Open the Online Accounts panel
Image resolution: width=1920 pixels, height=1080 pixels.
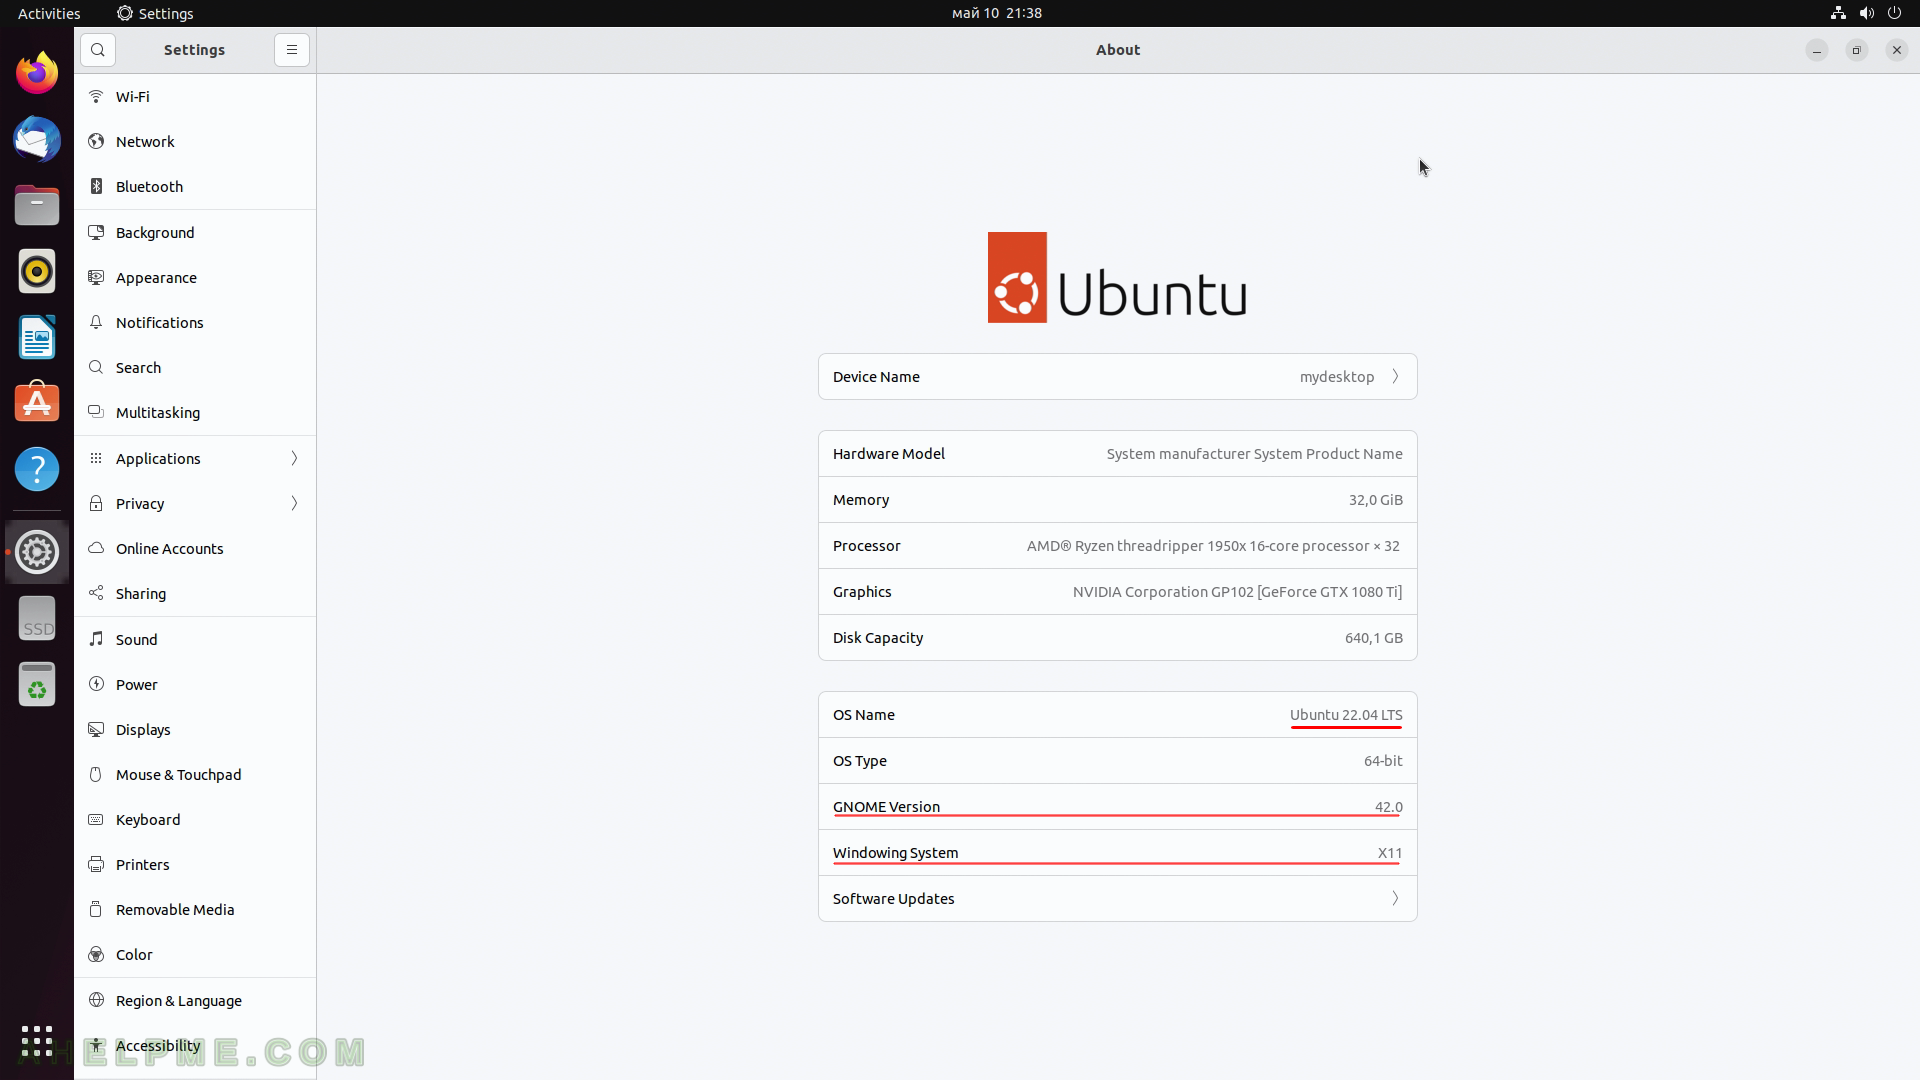click(195, 548)
